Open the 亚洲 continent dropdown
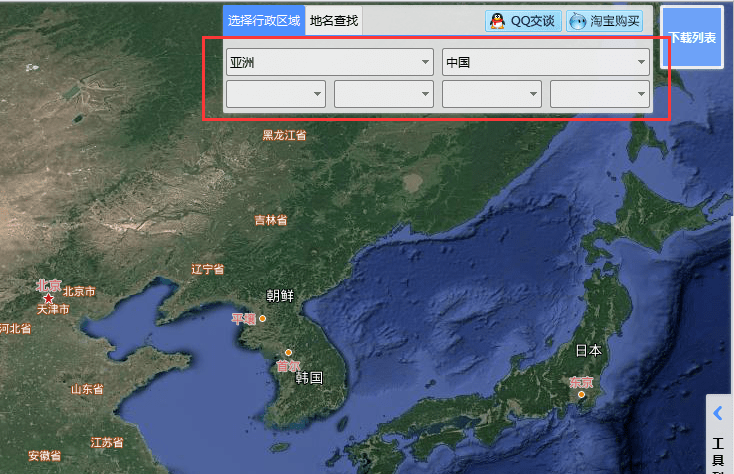734x474 pixels. [x=330, y=62]
